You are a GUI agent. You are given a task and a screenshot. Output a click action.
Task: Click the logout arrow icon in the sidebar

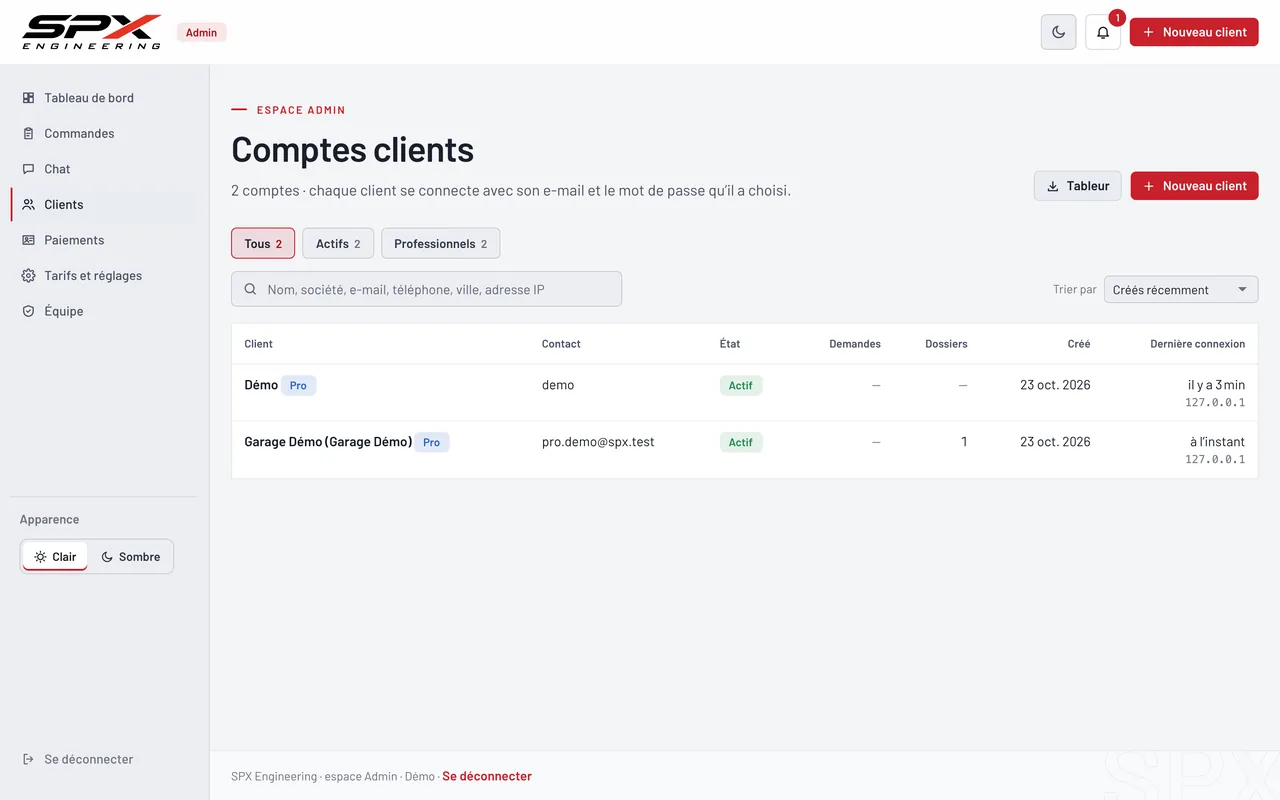click(x=28, y=759)
